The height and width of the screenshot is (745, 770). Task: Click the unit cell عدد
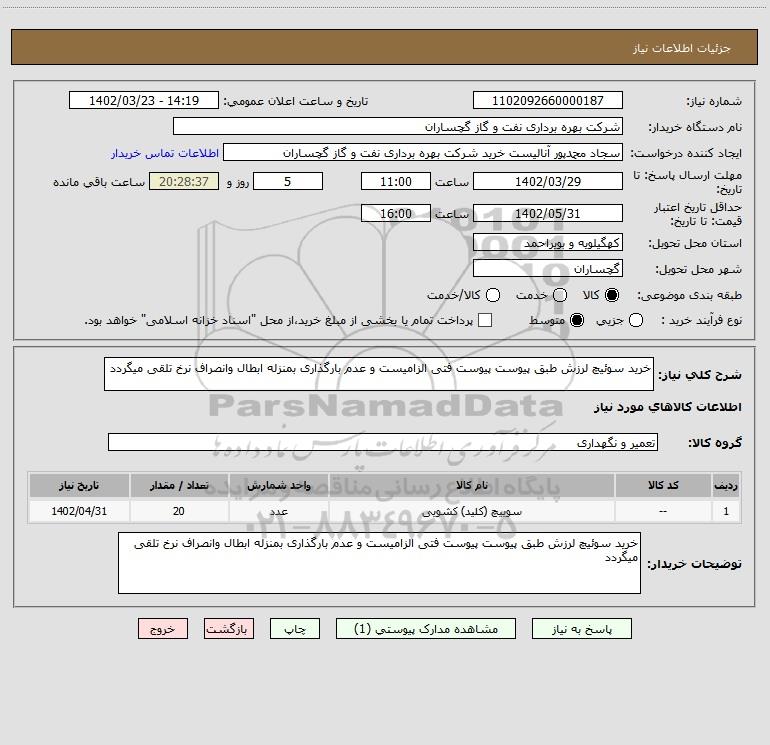click(x=278, y=511)
